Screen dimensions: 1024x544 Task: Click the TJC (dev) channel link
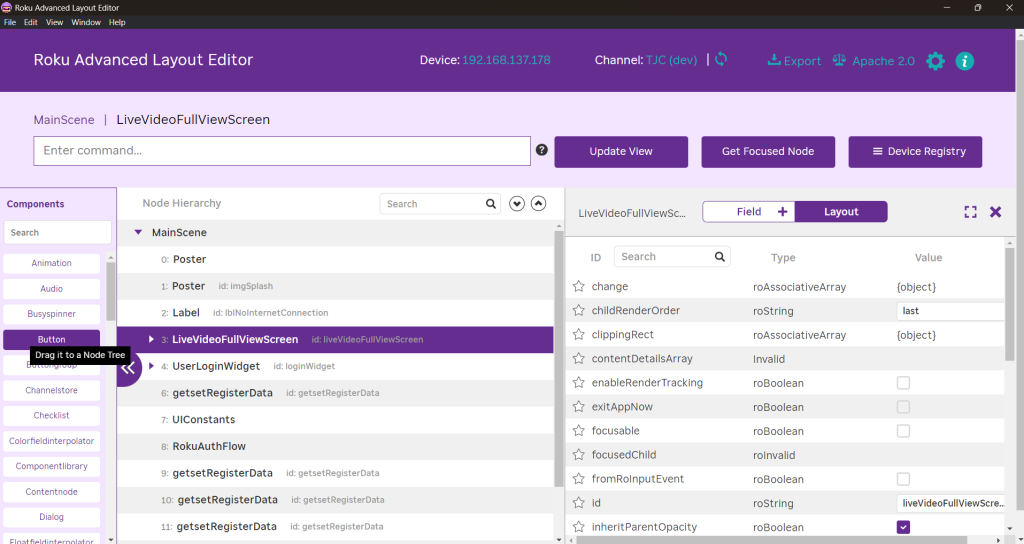tap(671, 60)
